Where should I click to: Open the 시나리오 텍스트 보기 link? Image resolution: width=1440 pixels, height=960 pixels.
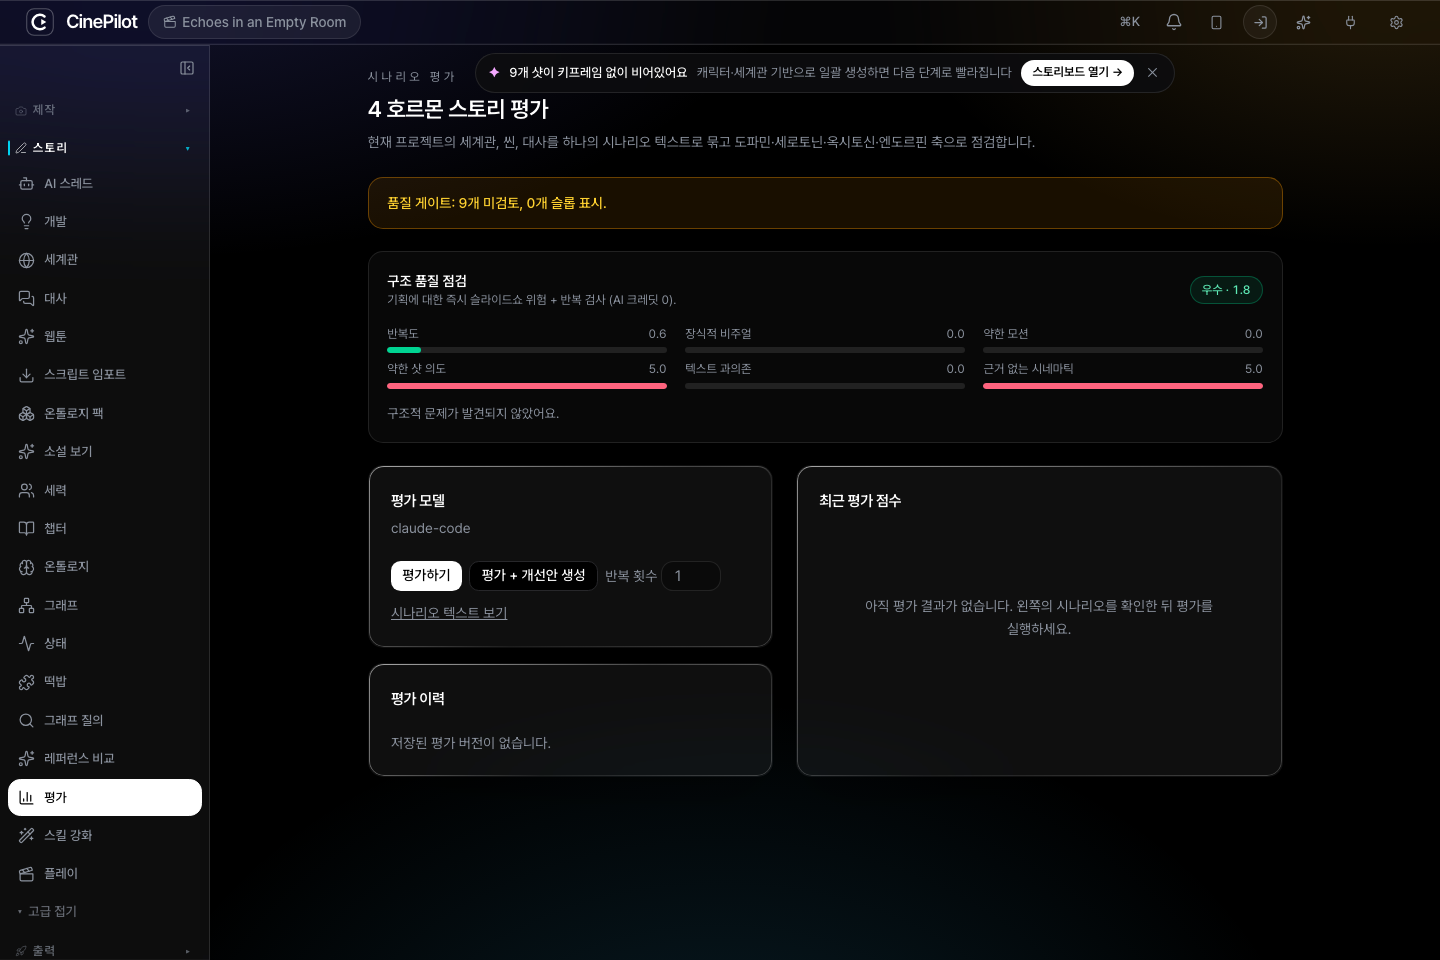tap(449, 613)
